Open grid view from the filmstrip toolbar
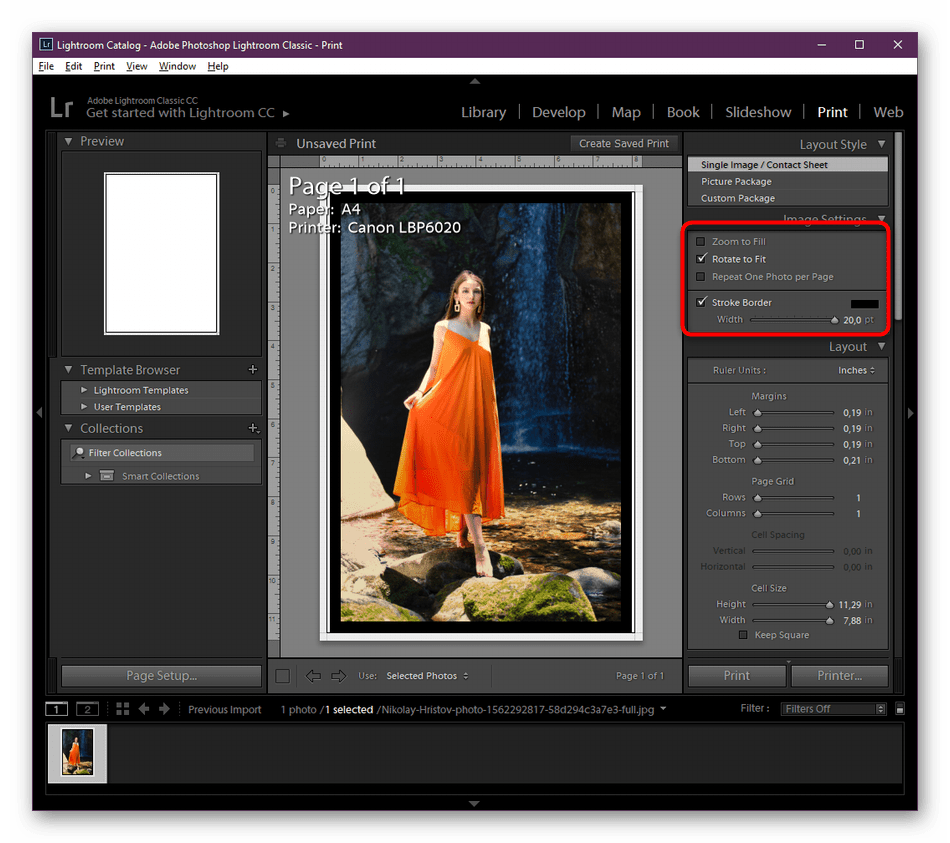 (122, 709)
